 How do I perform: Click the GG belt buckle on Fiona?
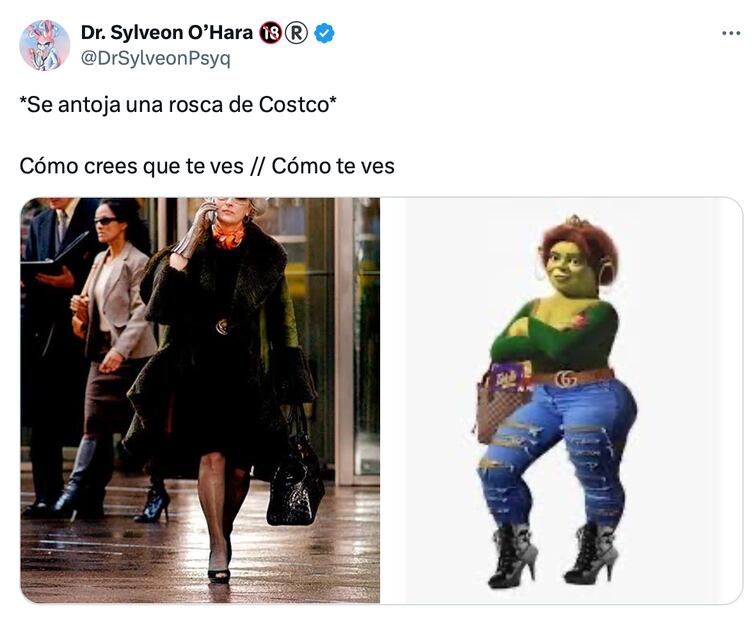[x=566, y=379]
